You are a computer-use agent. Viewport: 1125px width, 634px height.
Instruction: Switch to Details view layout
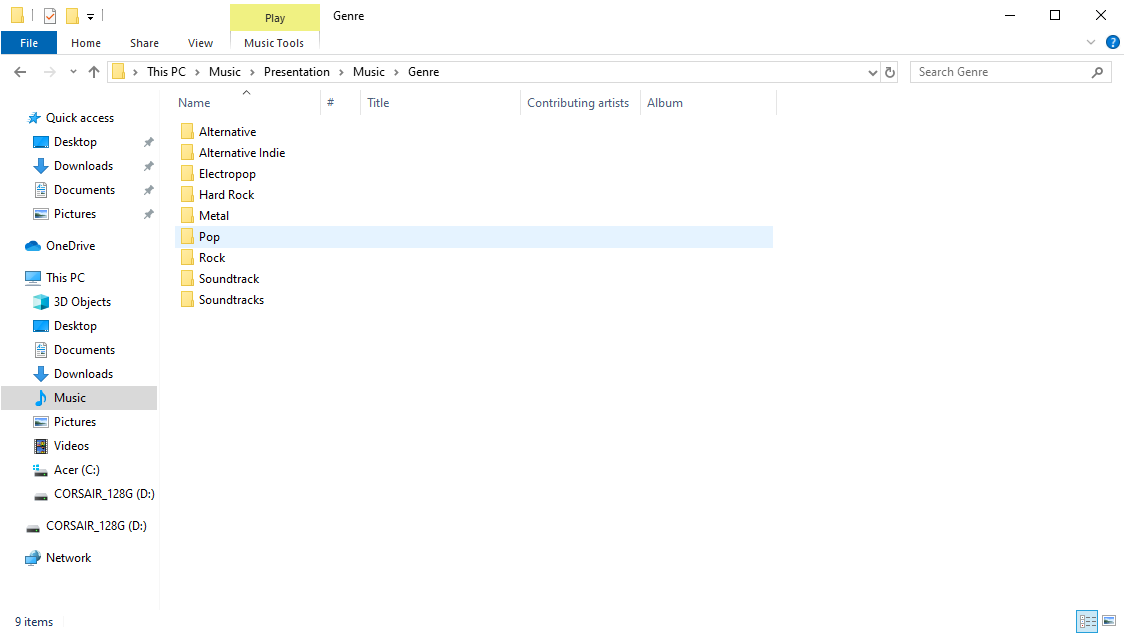click(1087, 621)
